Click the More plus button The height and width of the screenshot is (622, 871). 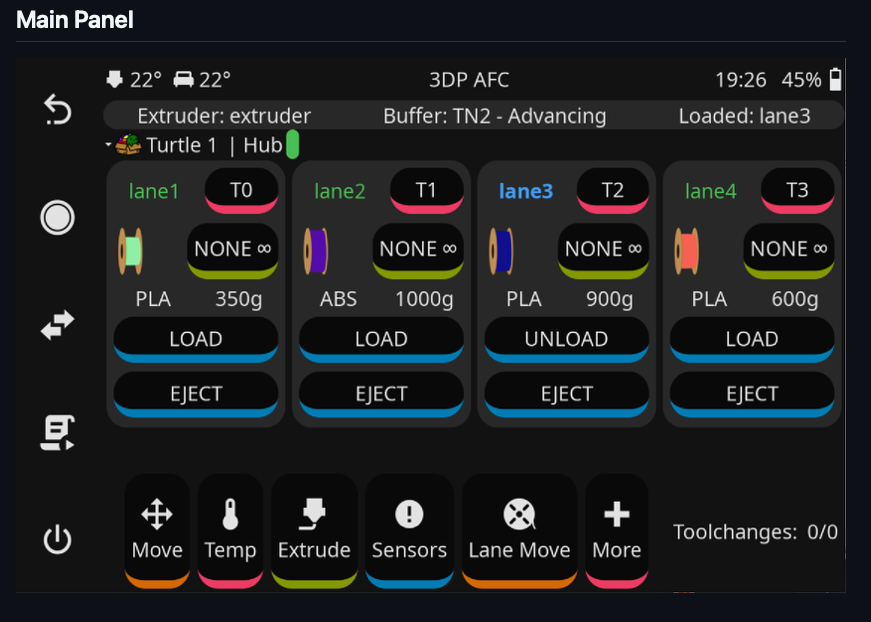tap(617, 531)
